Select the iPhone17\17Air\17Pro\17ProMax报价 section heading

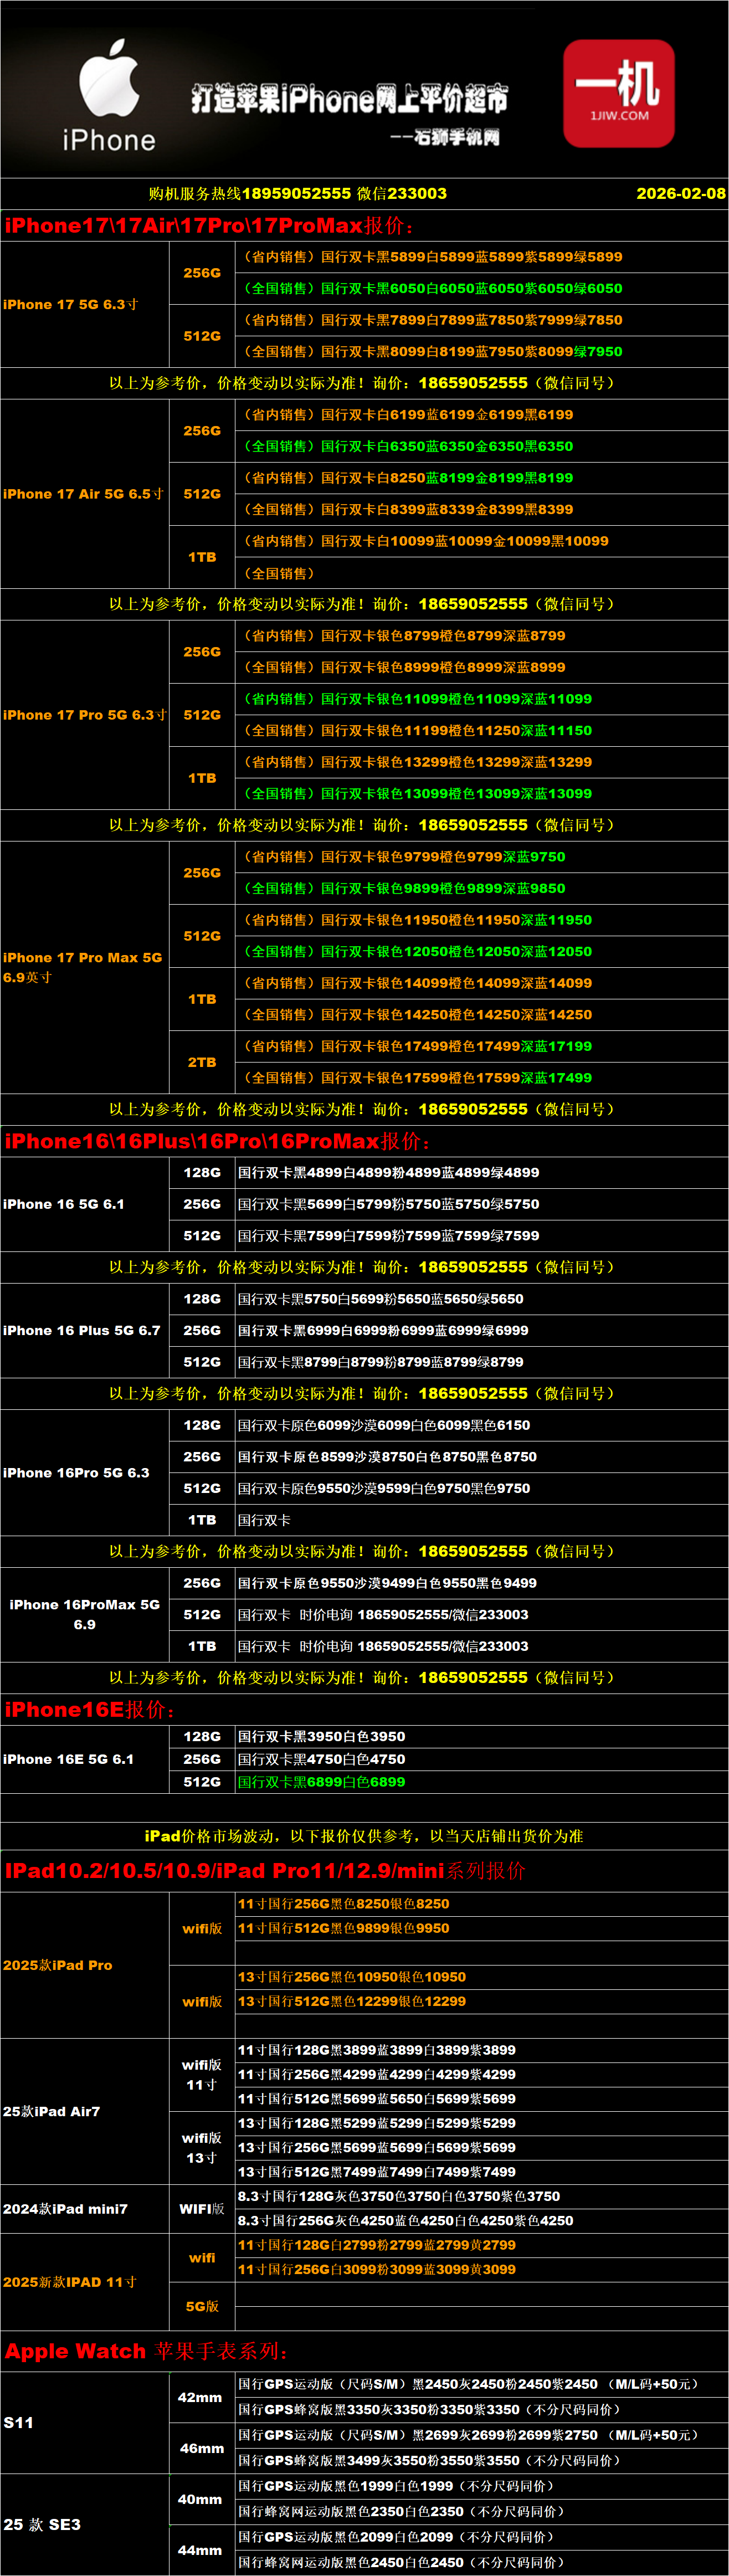coord(208,226)
